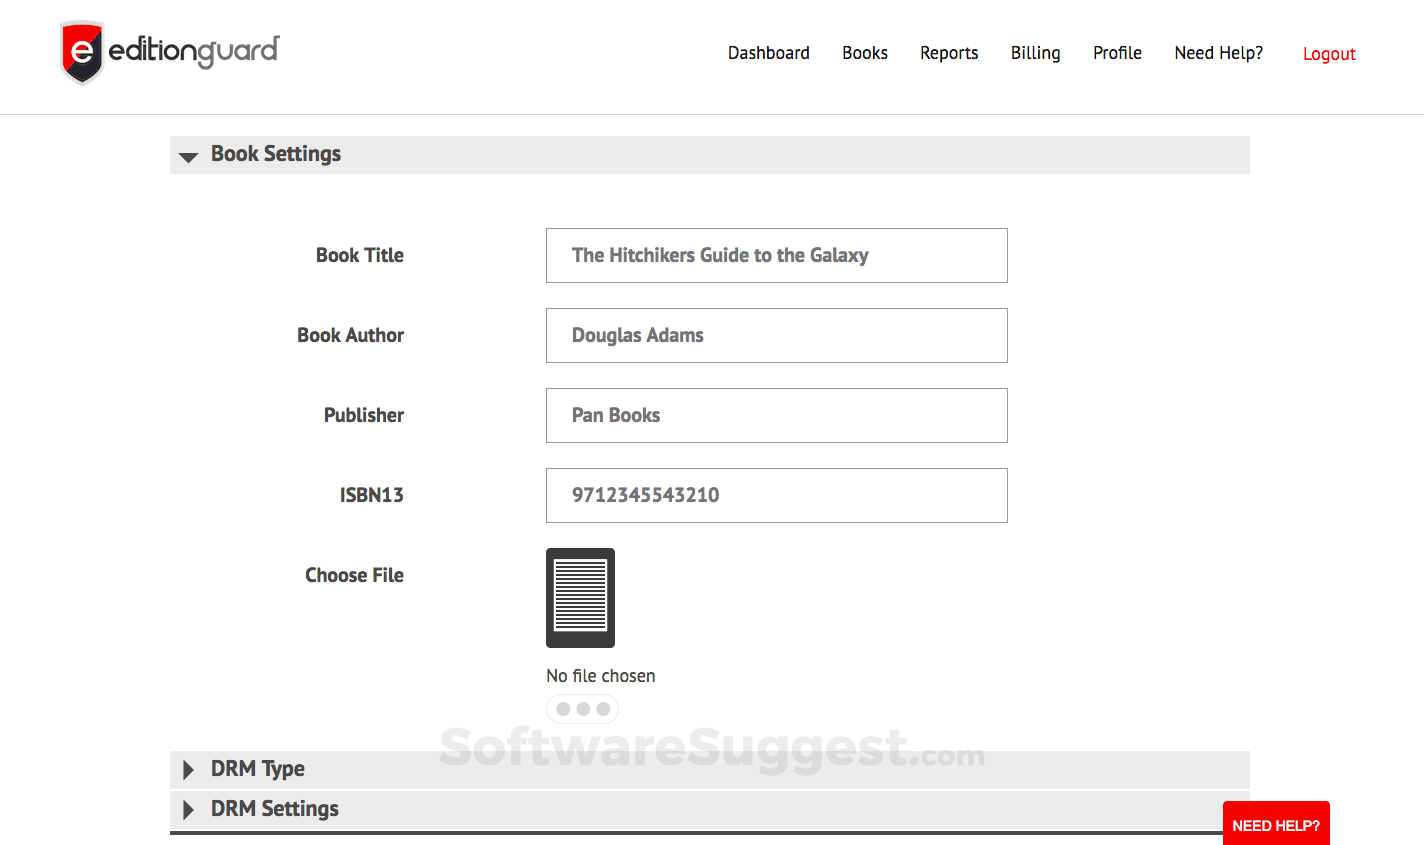
Task: Navigate to the Books section
Action: pyautogui.click(x=864, y=53)
